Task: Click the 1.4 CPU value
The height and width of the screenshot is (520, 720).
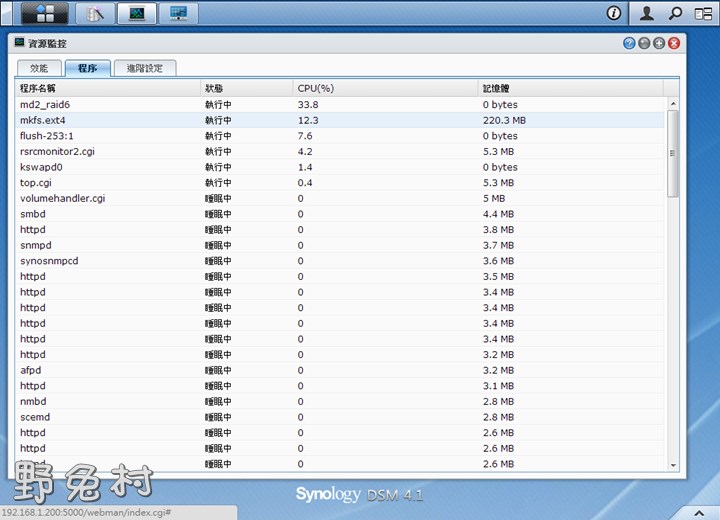Action: pos(305,167)
